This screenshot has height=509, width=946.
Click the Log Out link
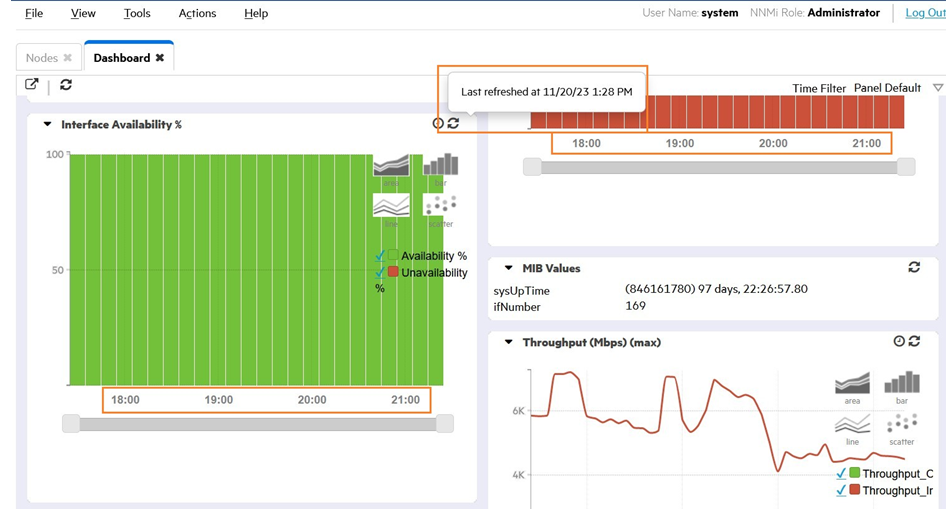pyautogui.click(x=925, y=13)
